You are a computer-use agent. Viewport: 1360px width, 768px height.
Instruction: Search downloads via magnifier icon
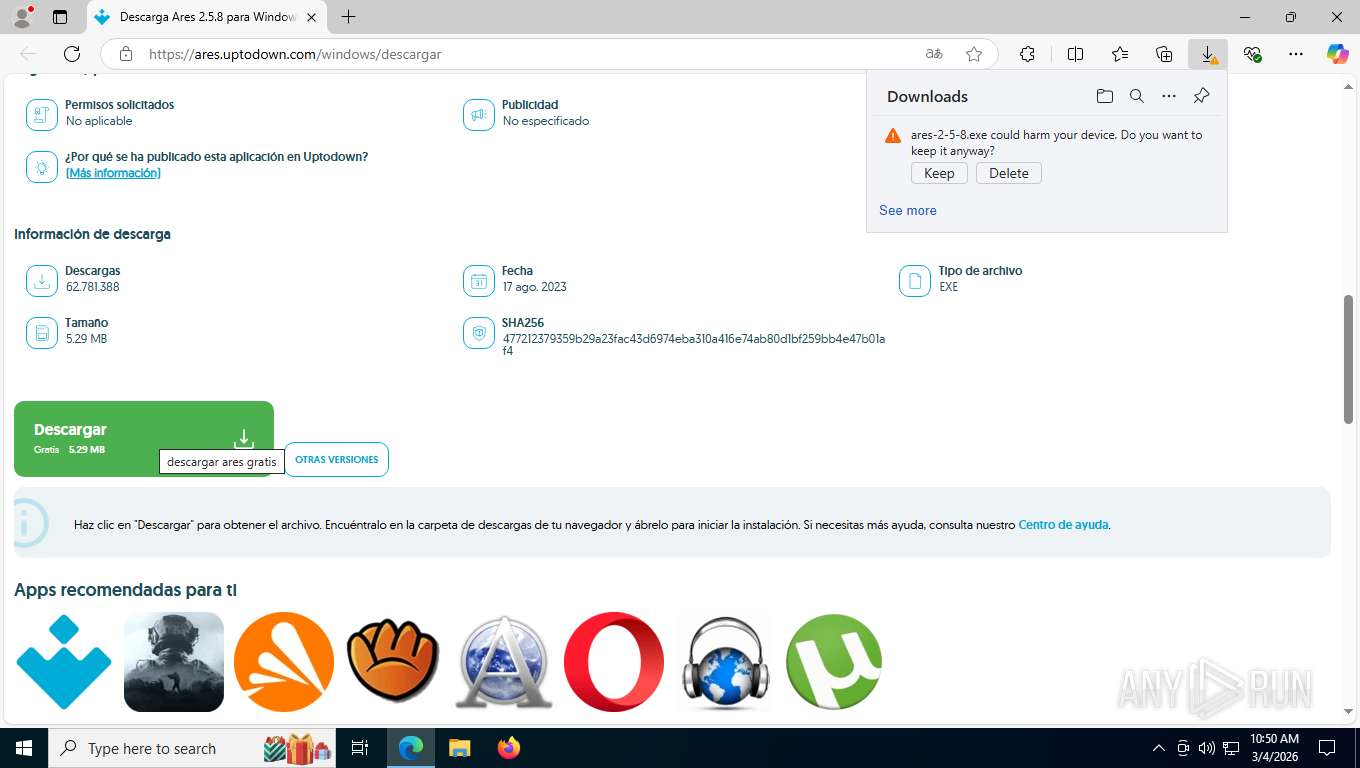tap(1136, 96)
